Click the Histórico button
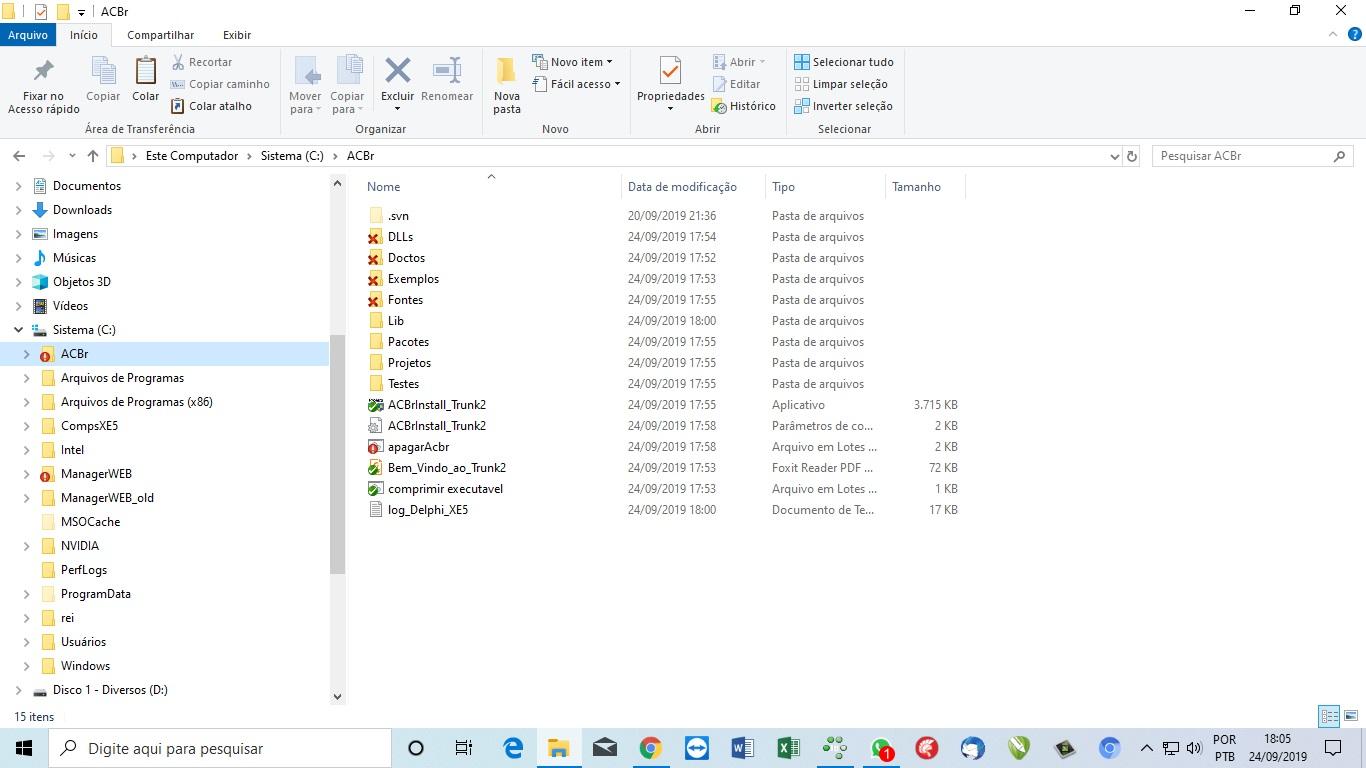Screen dimensions: 1366x768 point(744,106)
